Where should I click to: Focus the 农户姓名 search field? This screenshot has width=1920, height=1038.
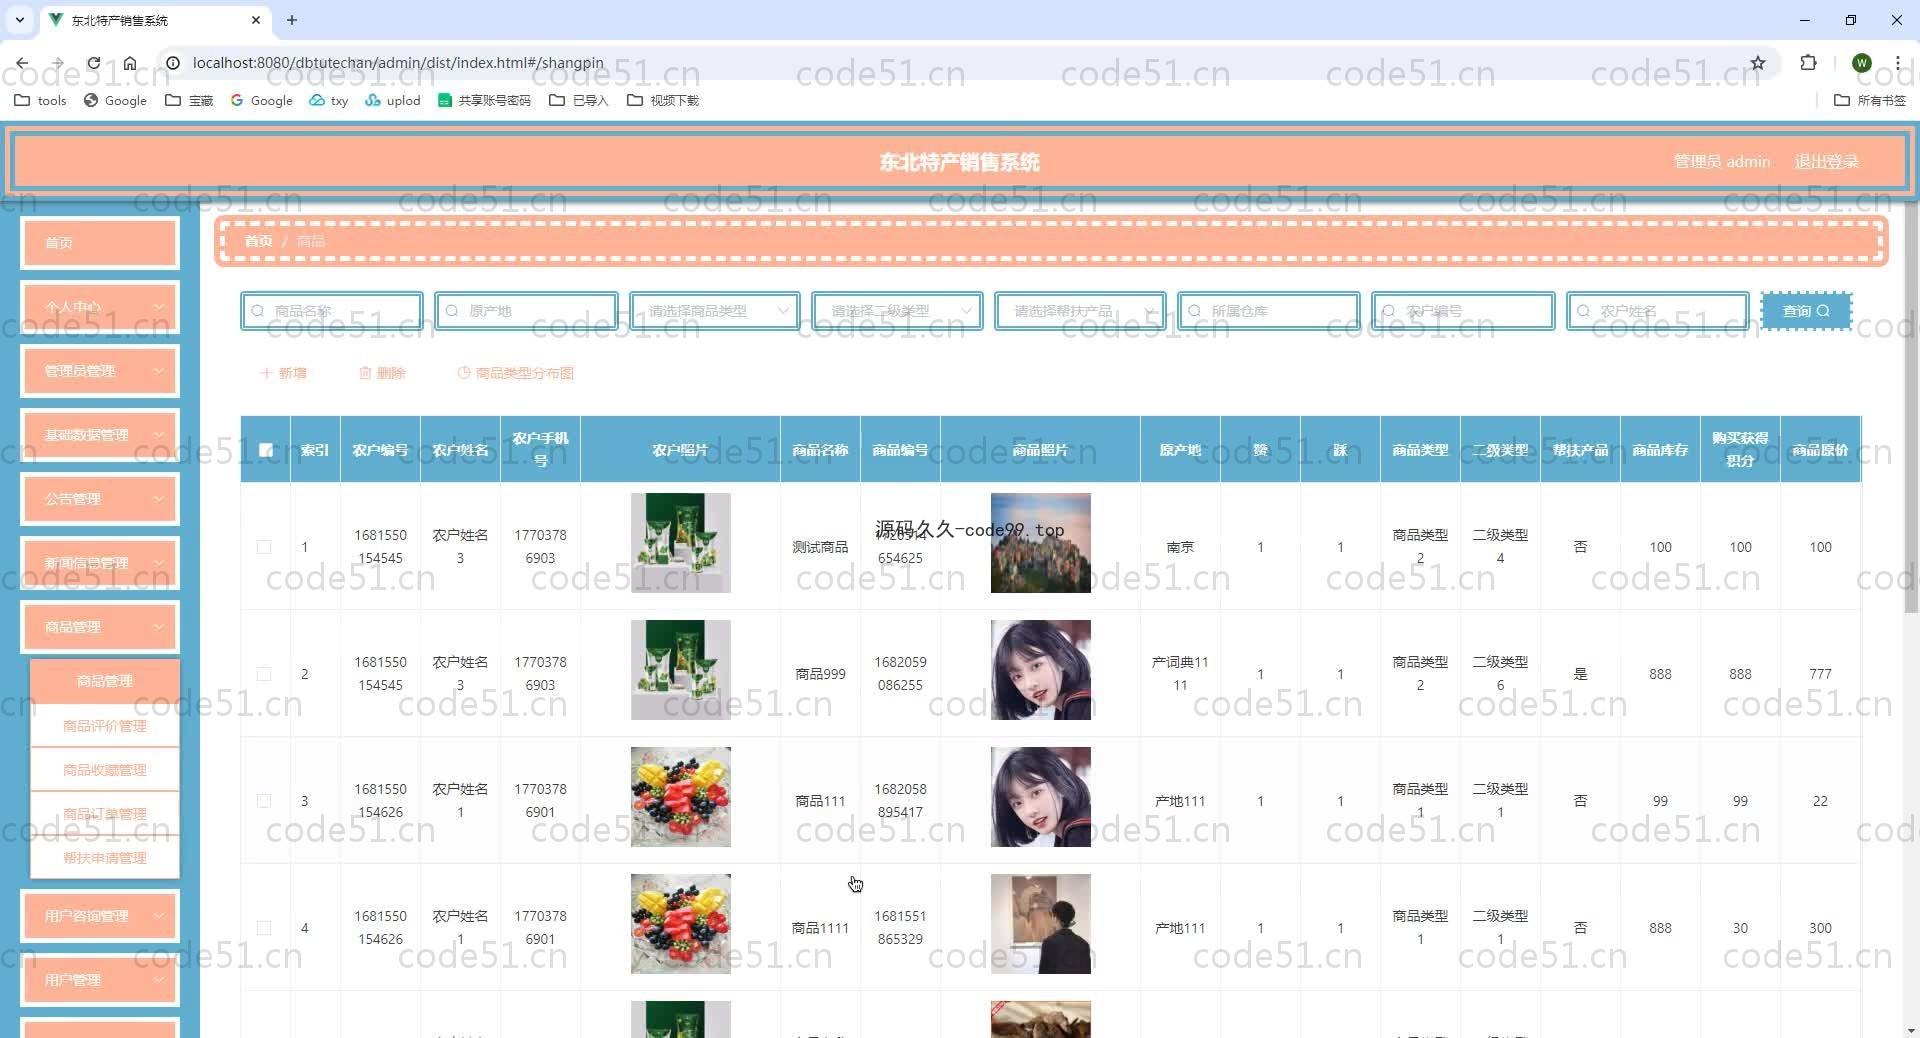tap(1658, 311)
